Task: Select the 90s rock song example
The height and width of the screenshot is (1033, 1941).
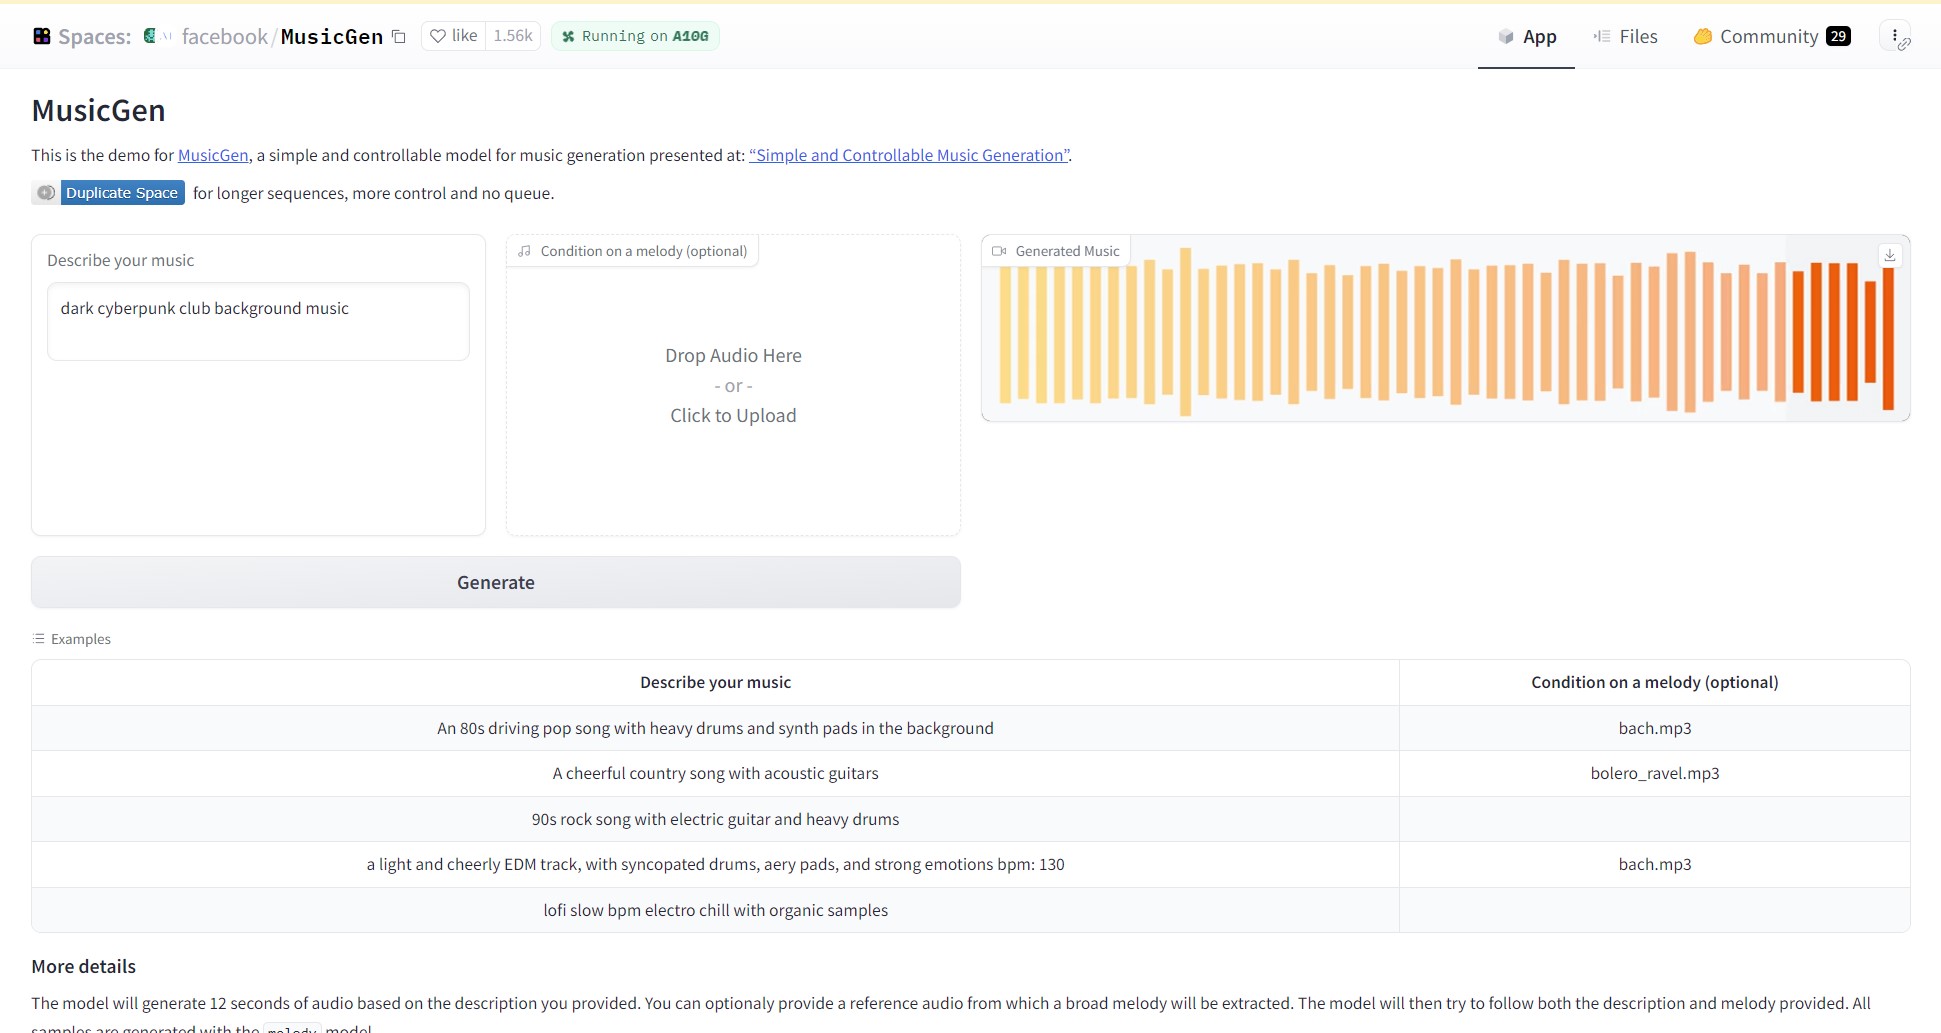Action: [715, 819]
